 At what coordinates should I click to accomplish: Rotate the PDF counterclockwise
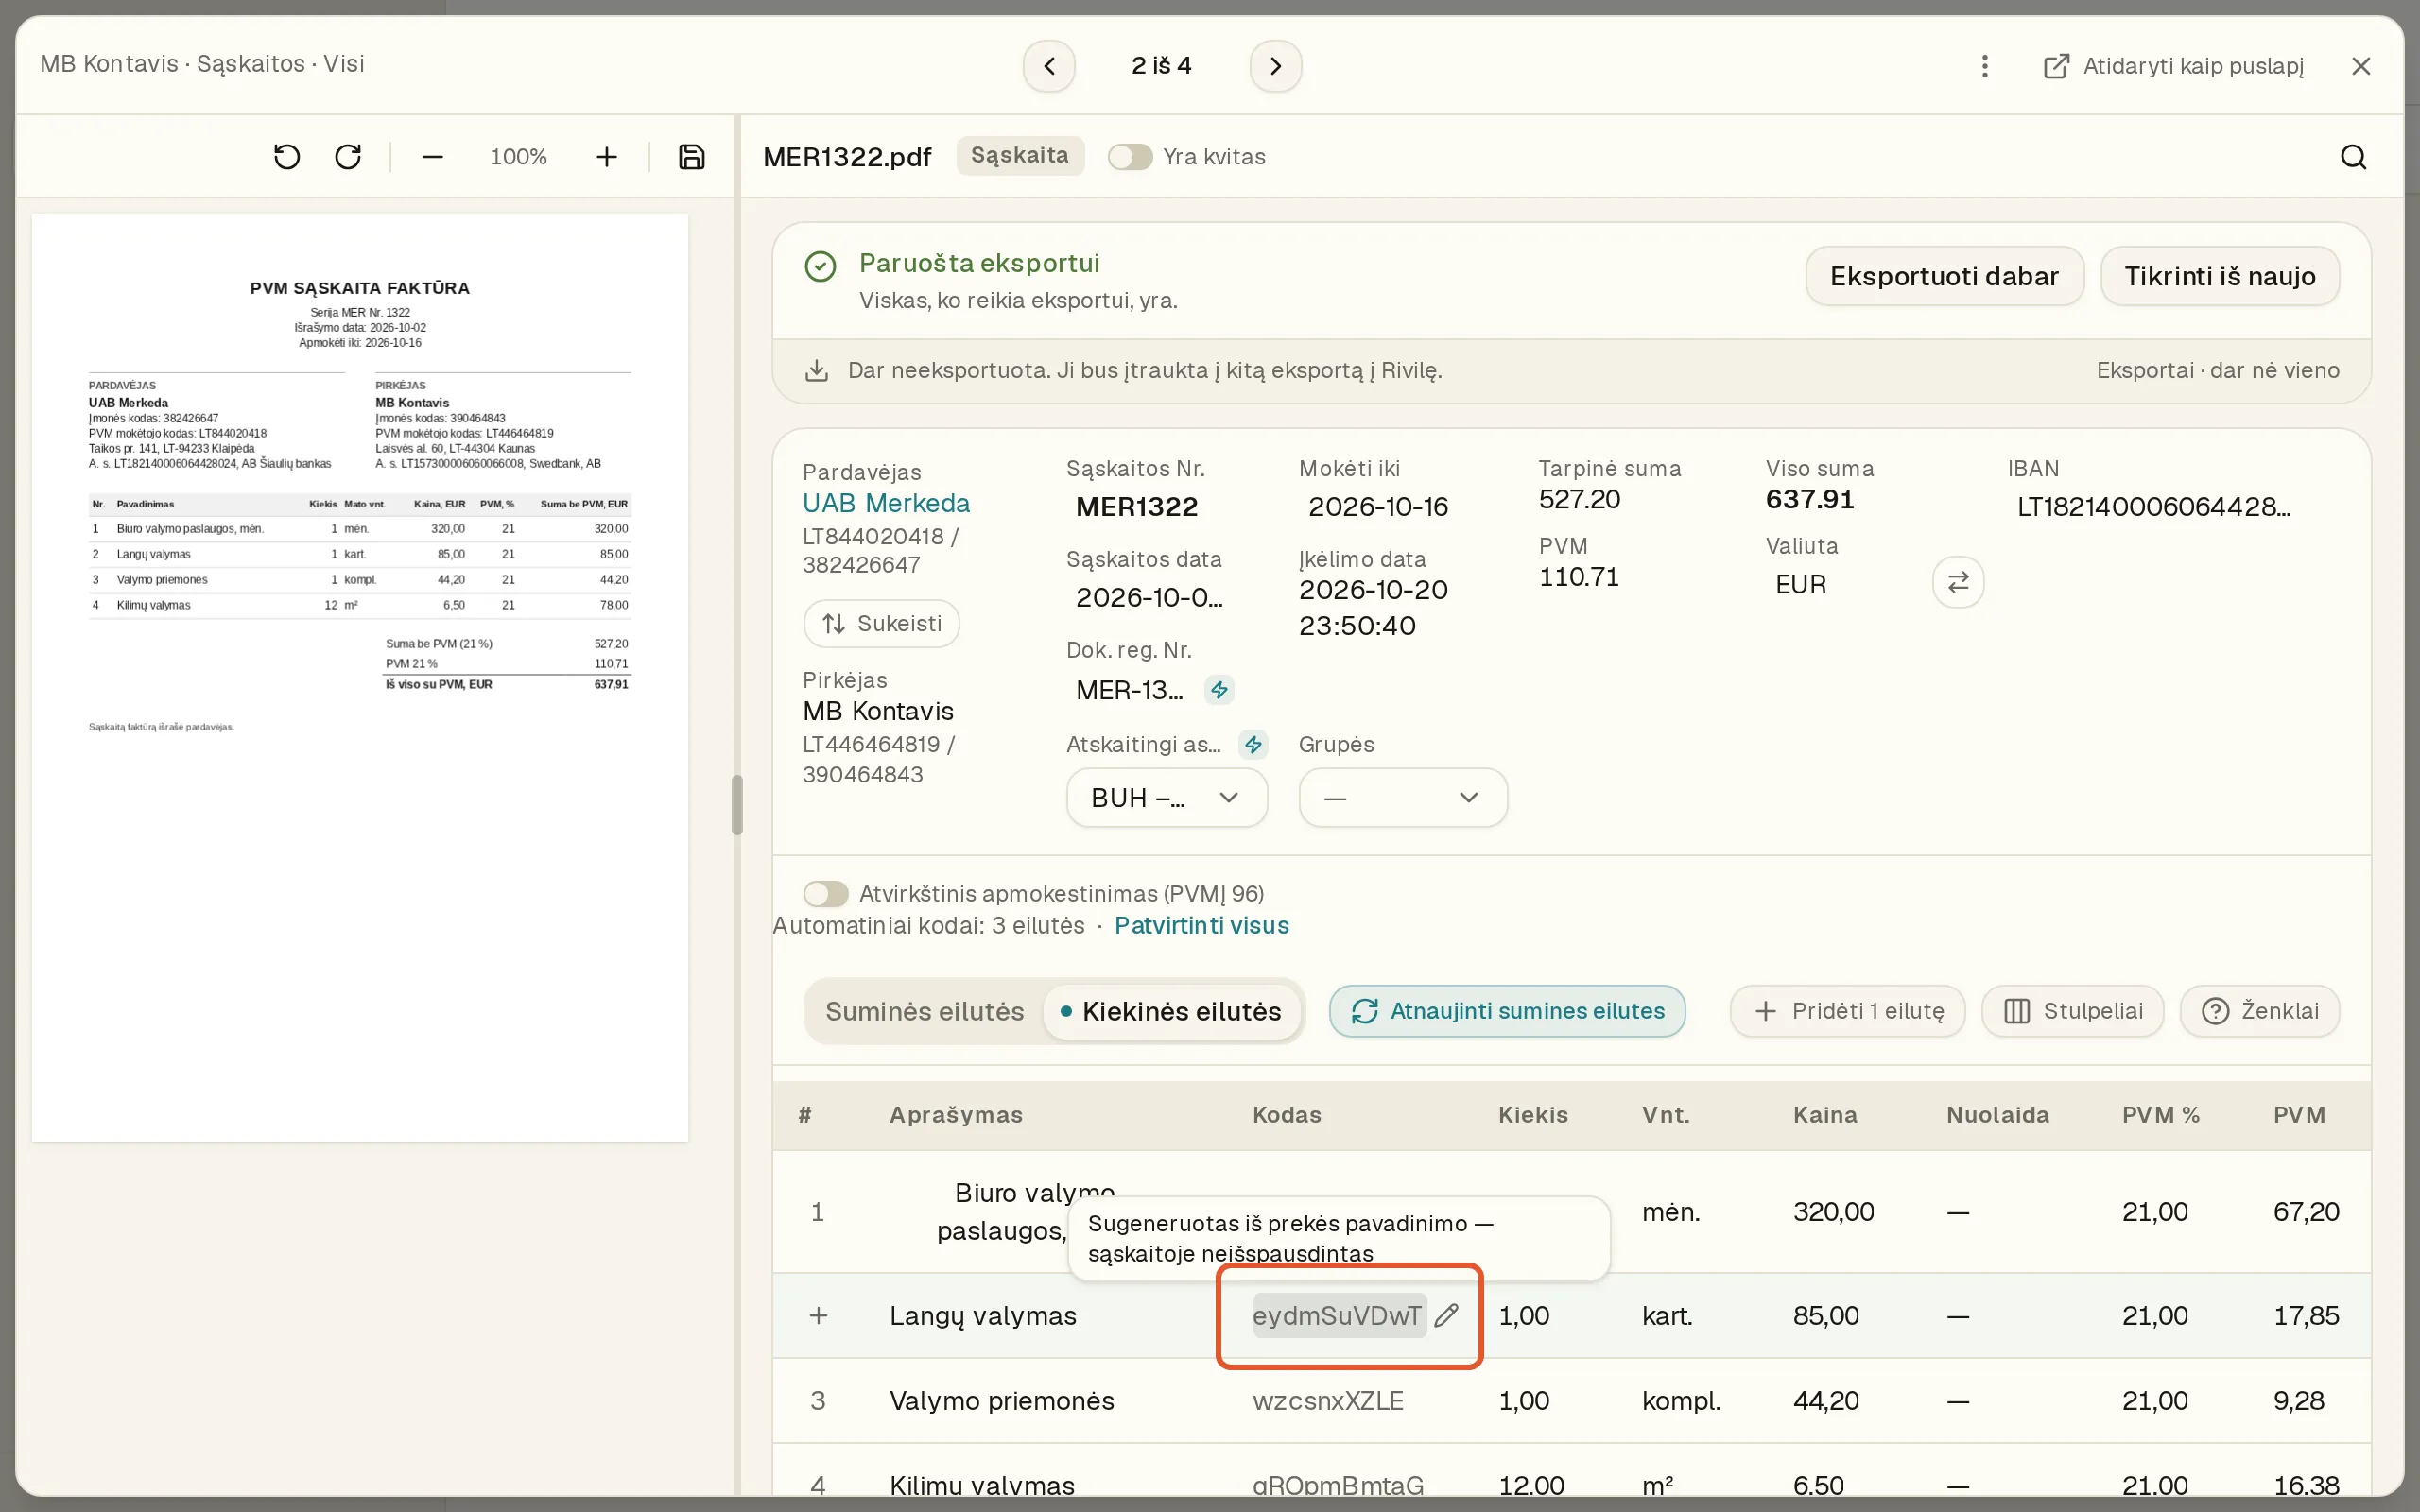point(287,157)
